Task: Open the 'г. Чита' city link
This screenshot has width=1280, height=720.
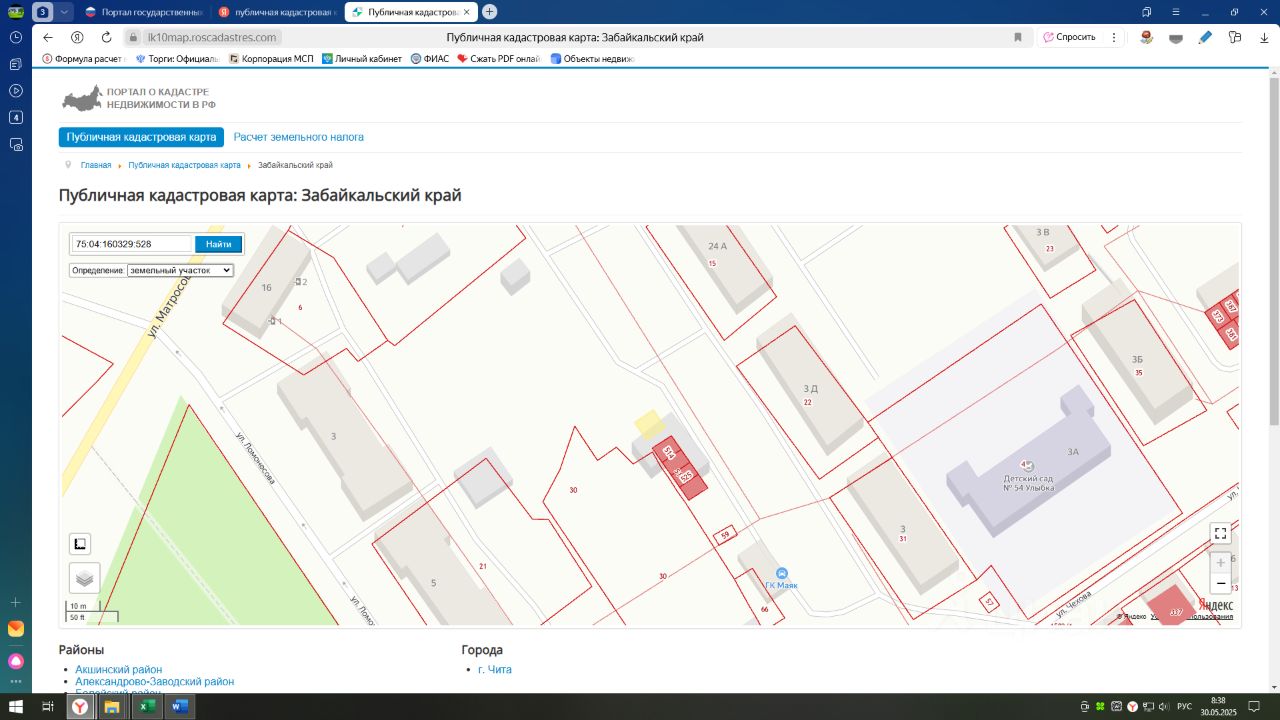Action: [494, 669]
